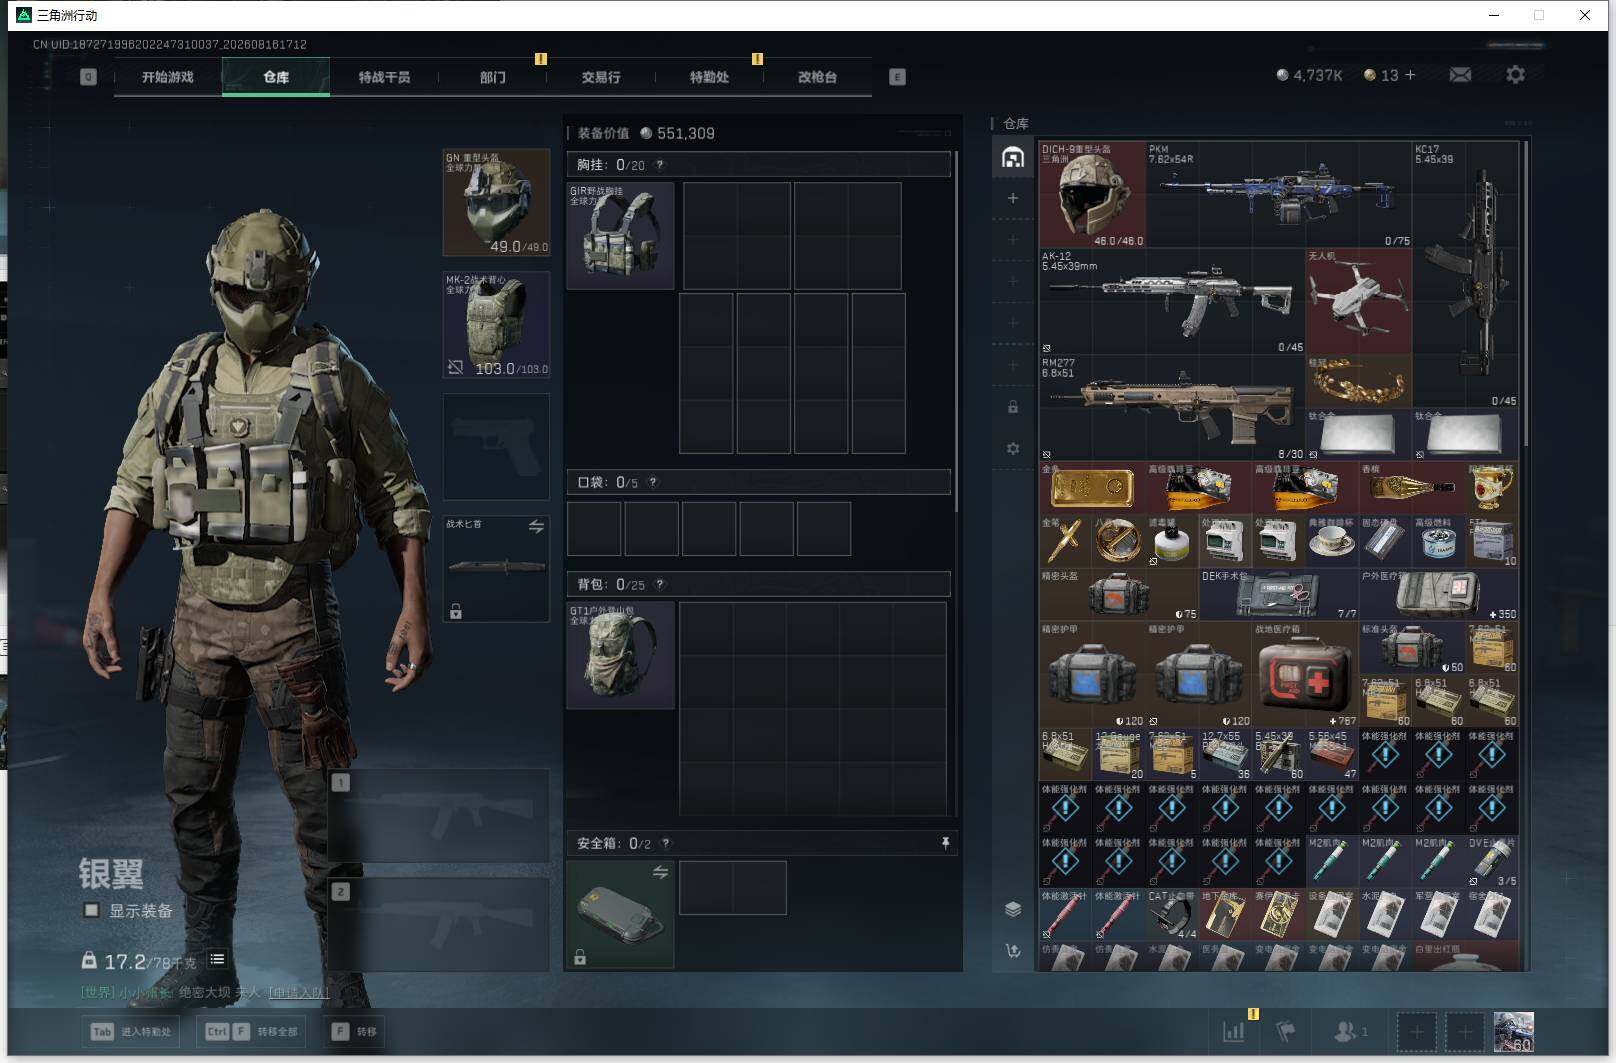Click primary weapon slot 1
The height and width of the screenshot is (1063, 1616).
tap(438, 816)
